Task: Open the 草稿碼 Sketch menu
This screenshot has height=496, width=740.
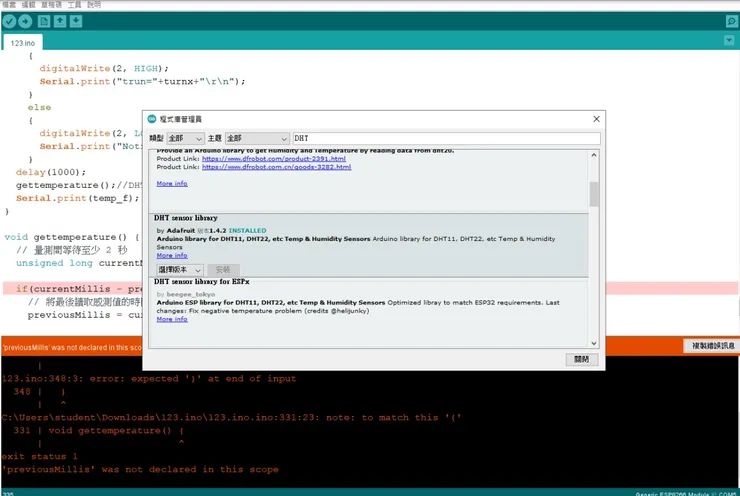Action: (51, 4)
